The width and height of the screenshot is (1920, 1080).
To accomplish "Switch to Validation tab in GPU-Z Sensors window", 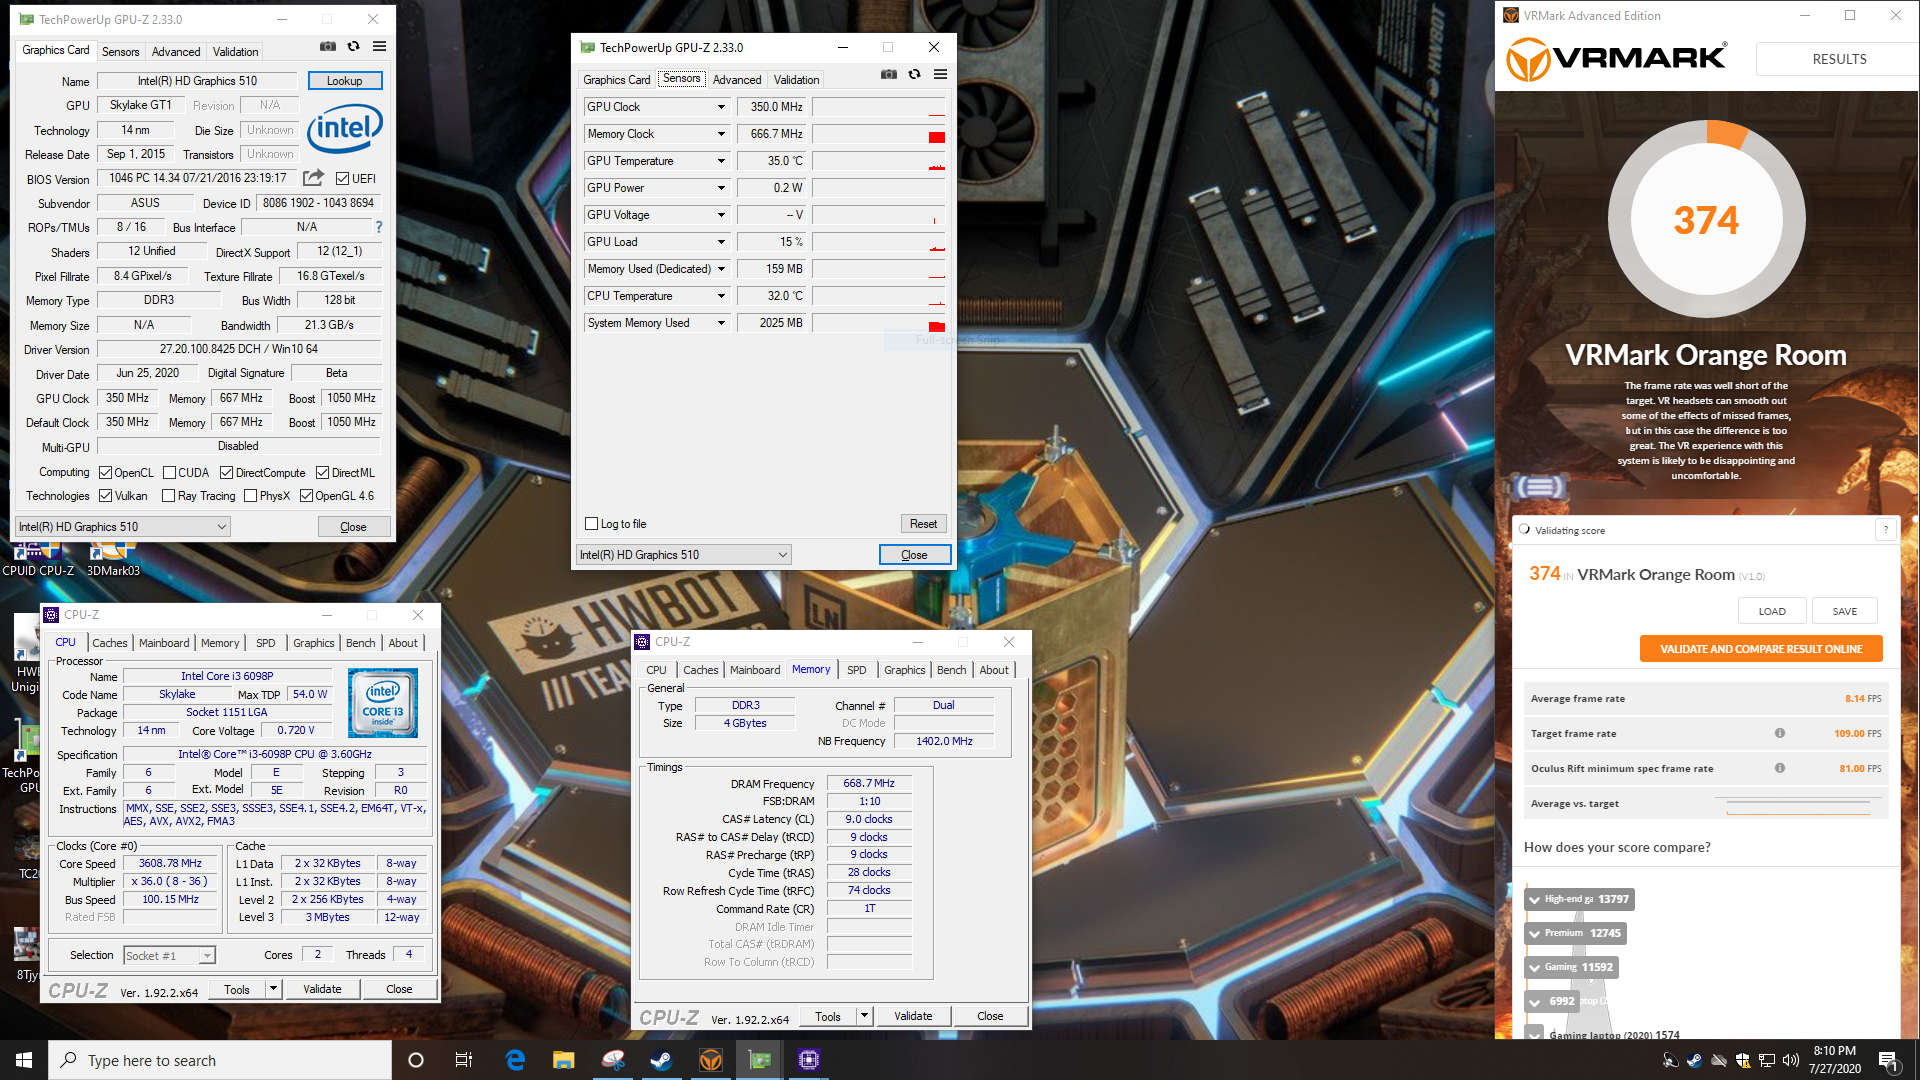I will (796, 80).
